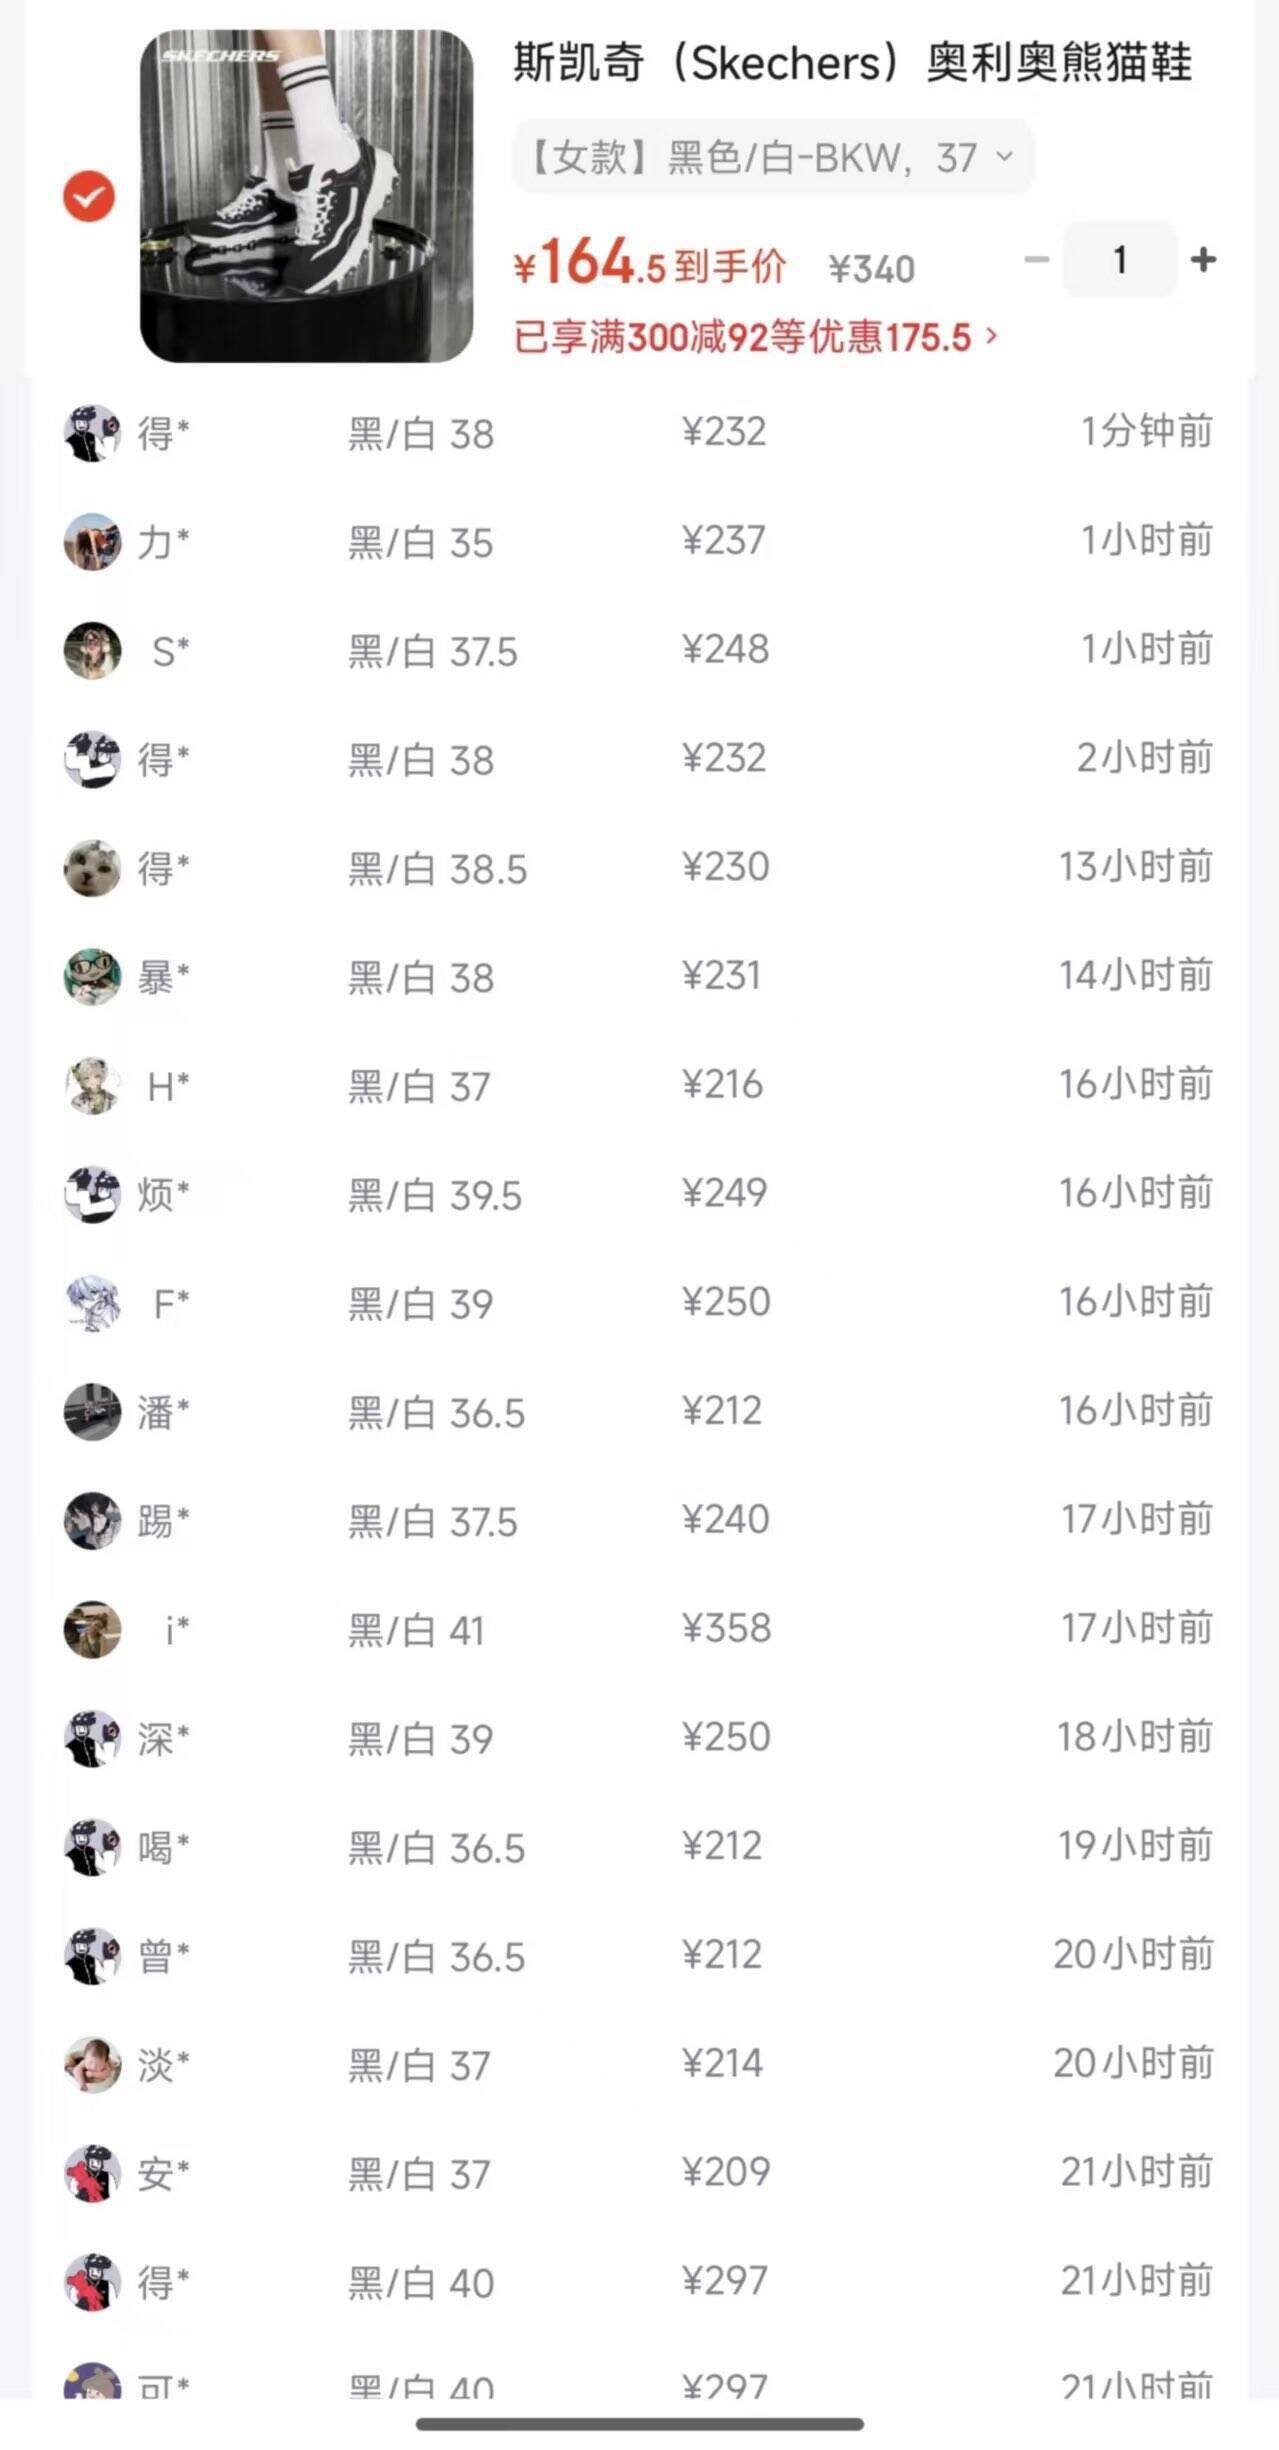The width and height of the screenshot is (1279, 2450).
Task: Tap the avatar of user 潘*
Action: click(92, 1412)
